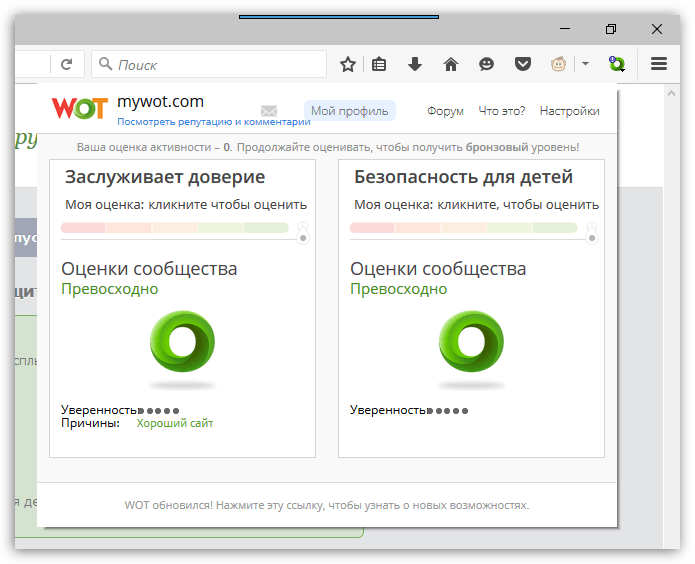Image resolution: width=695 pixels, height=564 pixels.
Task: Restore down the browser window
Action: pos(611,29)
